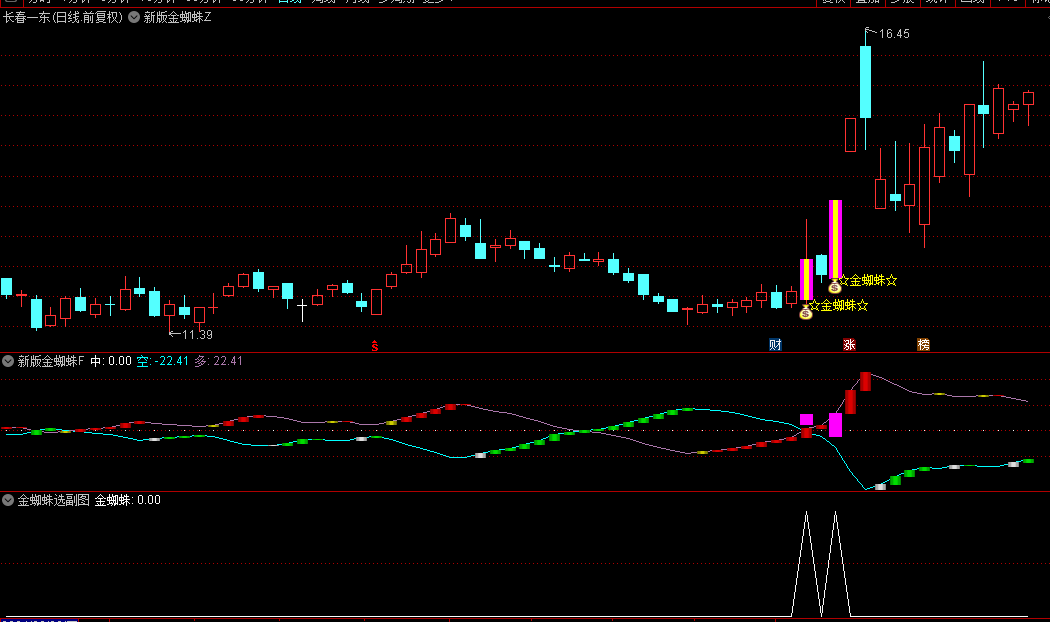The height and width of the screenshot is (622, 1050).
Task: Click the 涨 marker below the candles
Action: [849, 345]
